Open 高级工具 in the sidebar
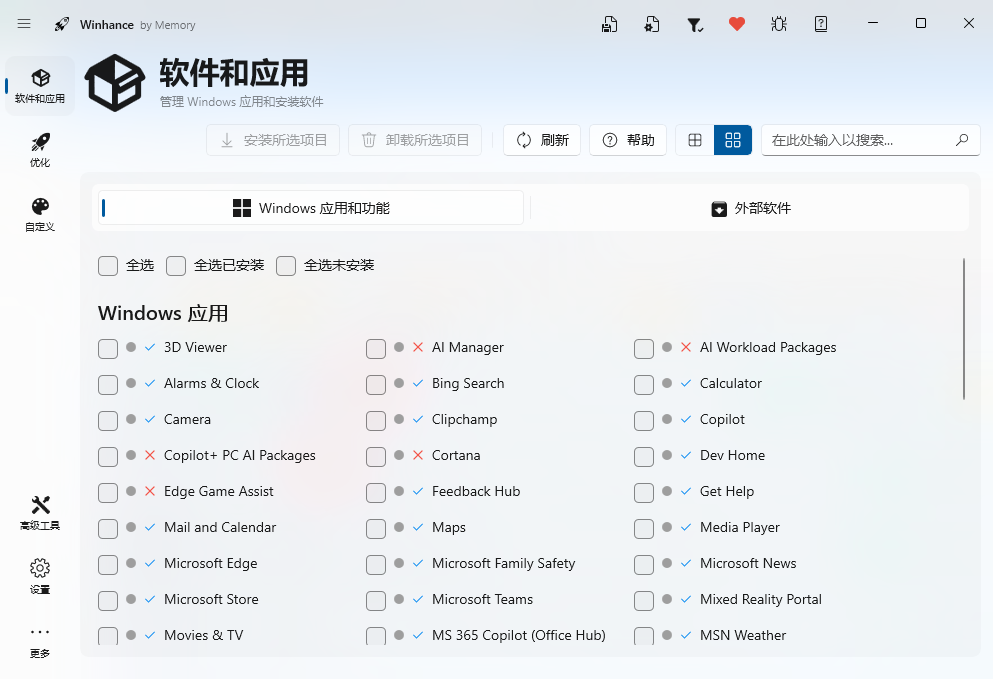 pos(40,512)
